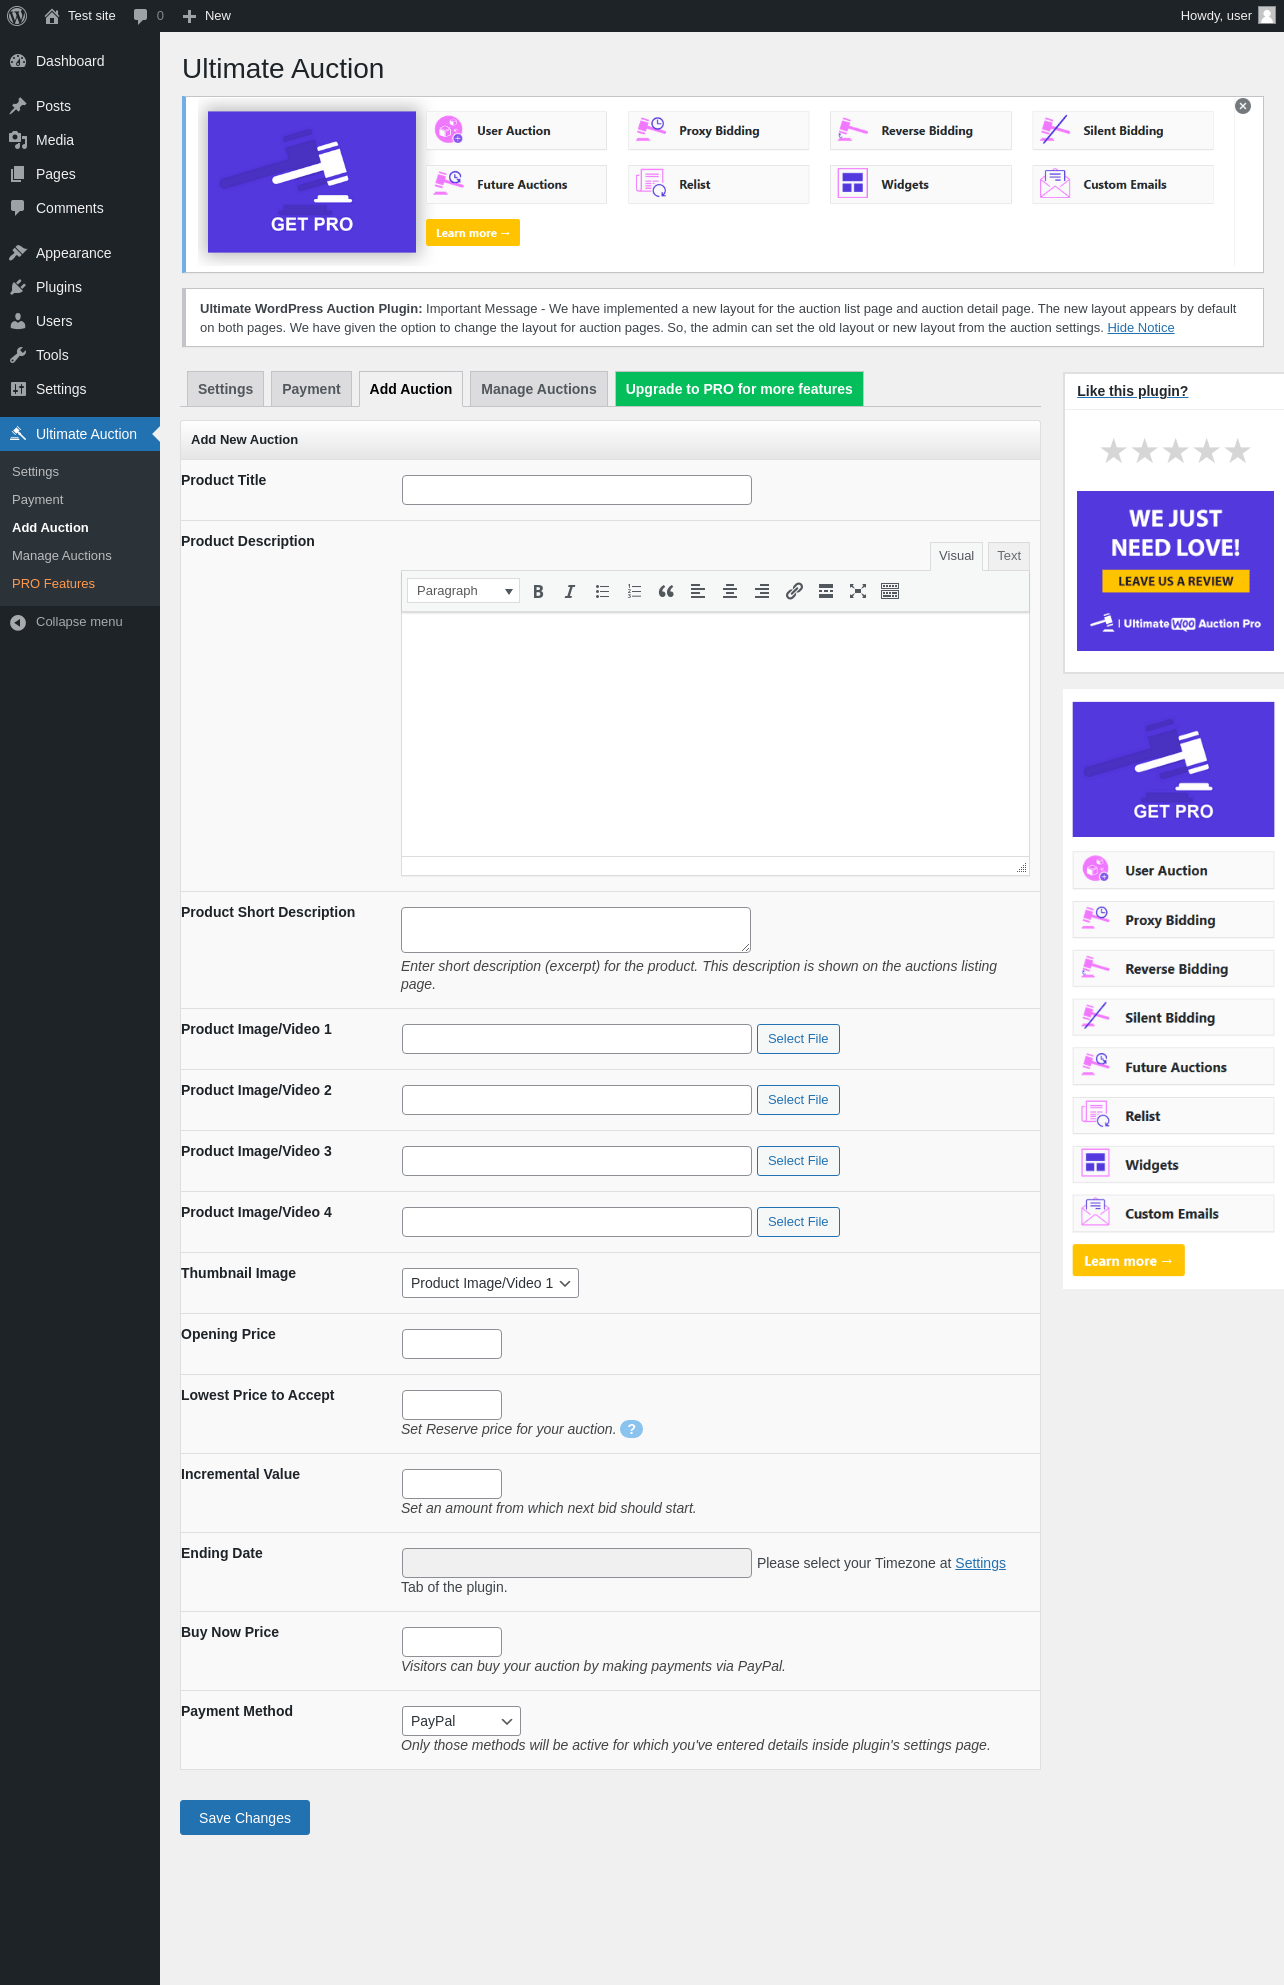The height and width of the screenshot is (1985, 1284).
Task: Click the reserve price help question icon
Action: [x=631, y=1429]
